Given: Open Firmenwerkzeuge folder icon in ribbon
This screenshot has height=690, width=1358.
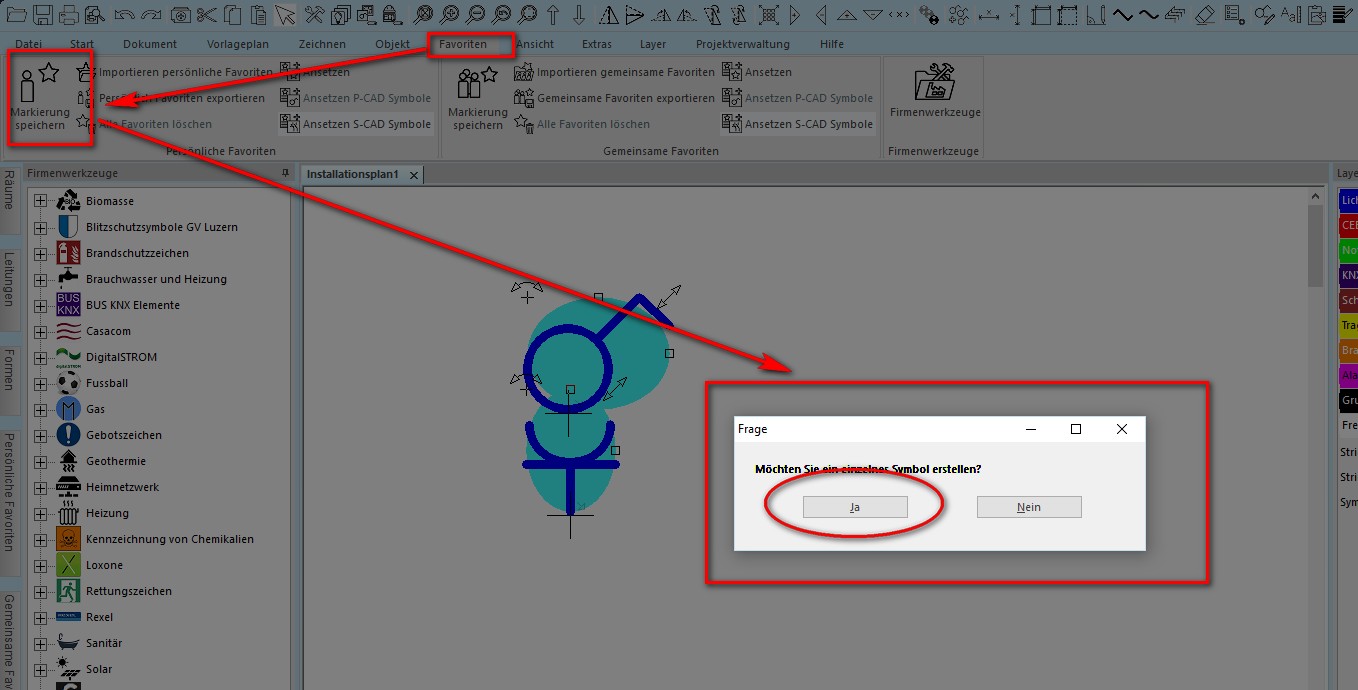Looking at the screenshot, I should pyautogui.click(x=934, y=83).
